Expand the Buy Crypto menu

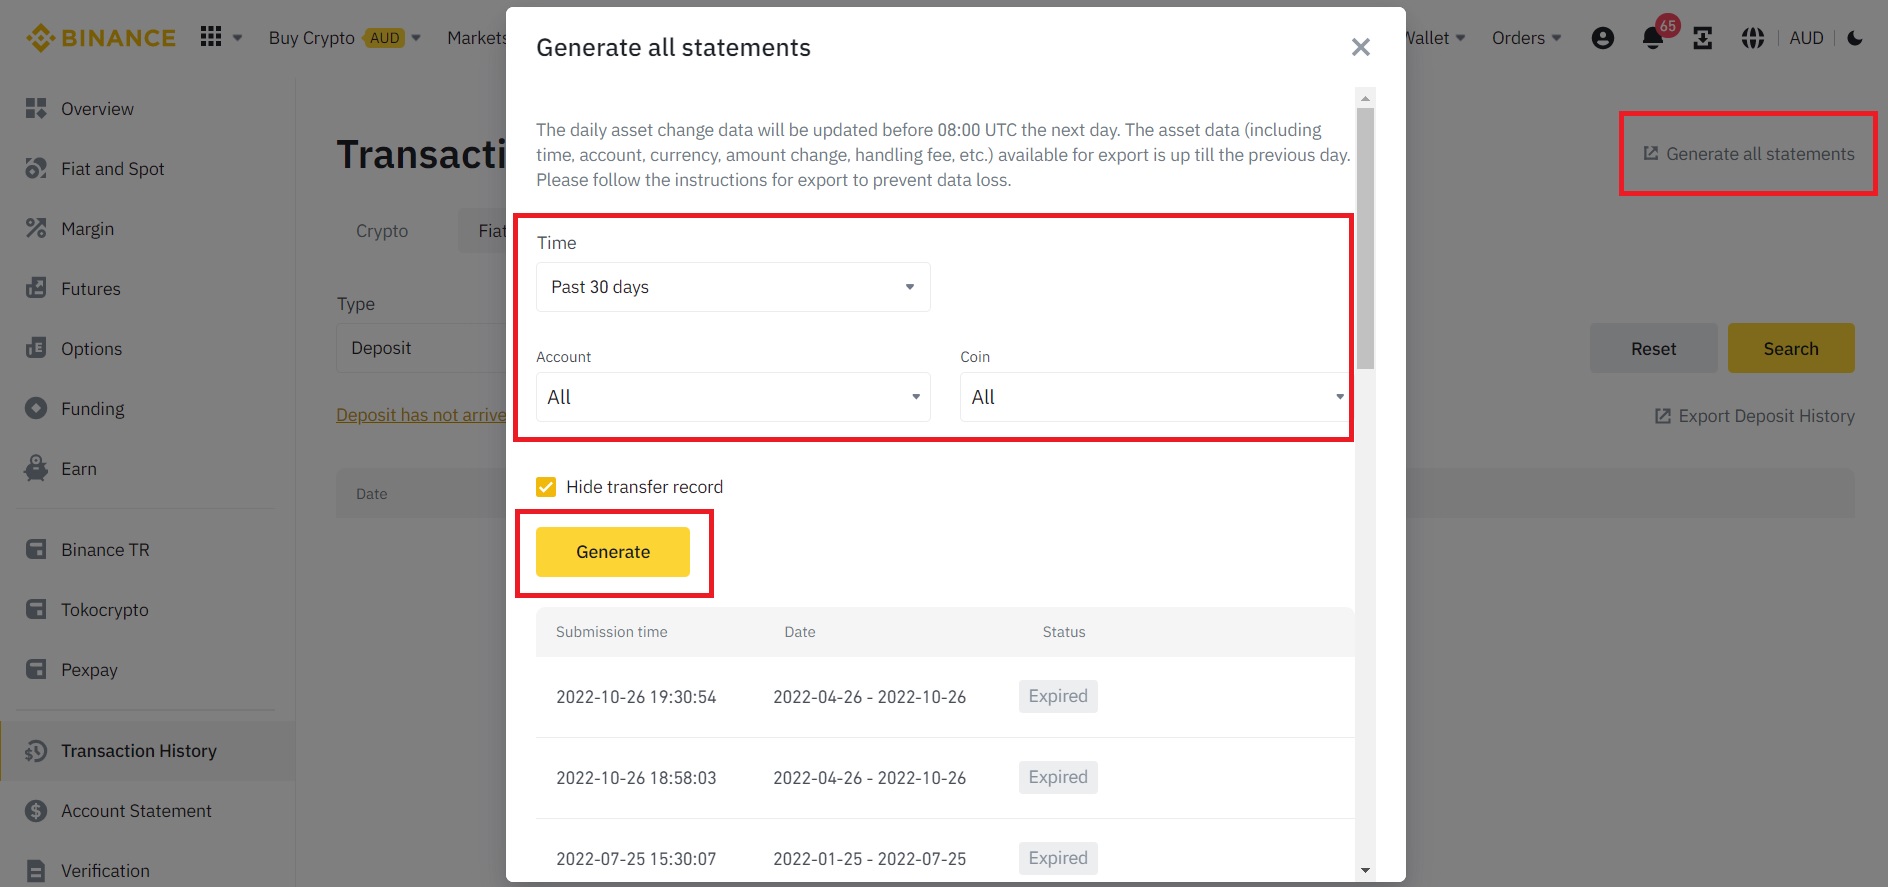(x=344, y=38)
